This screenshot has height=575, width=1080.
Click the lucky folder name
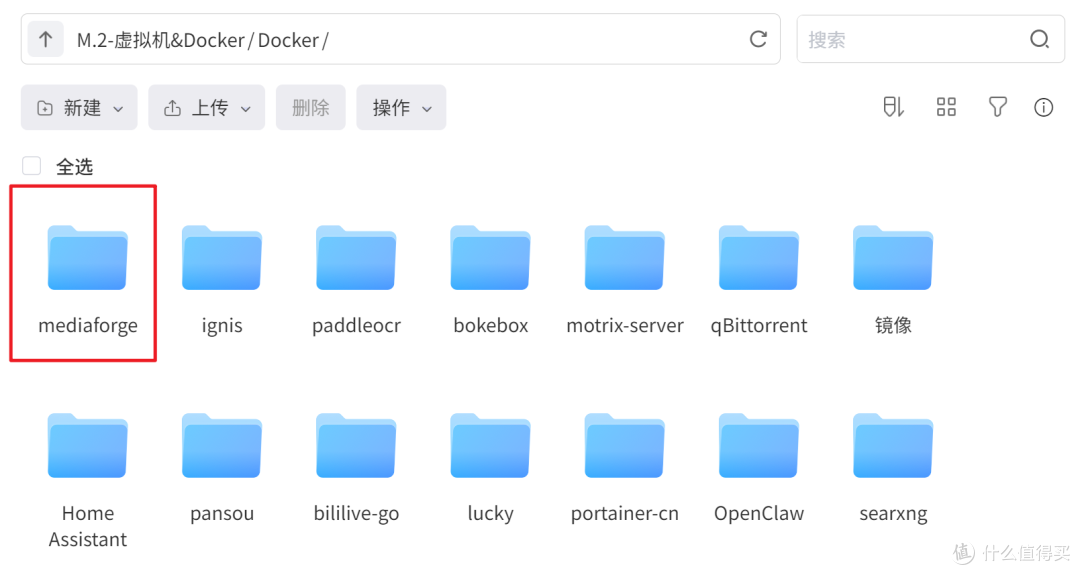(490, 514)
